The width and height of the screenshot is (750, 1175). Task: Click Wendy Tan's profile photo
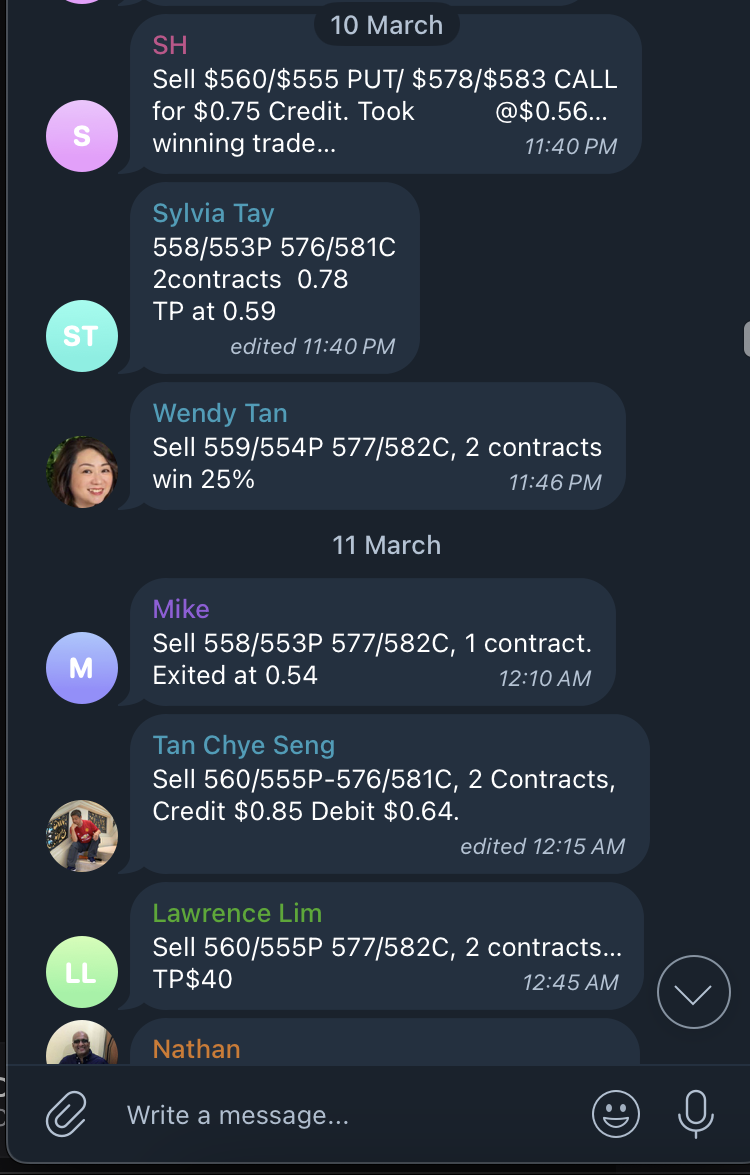pyautogui.click(x=82, y=472)
